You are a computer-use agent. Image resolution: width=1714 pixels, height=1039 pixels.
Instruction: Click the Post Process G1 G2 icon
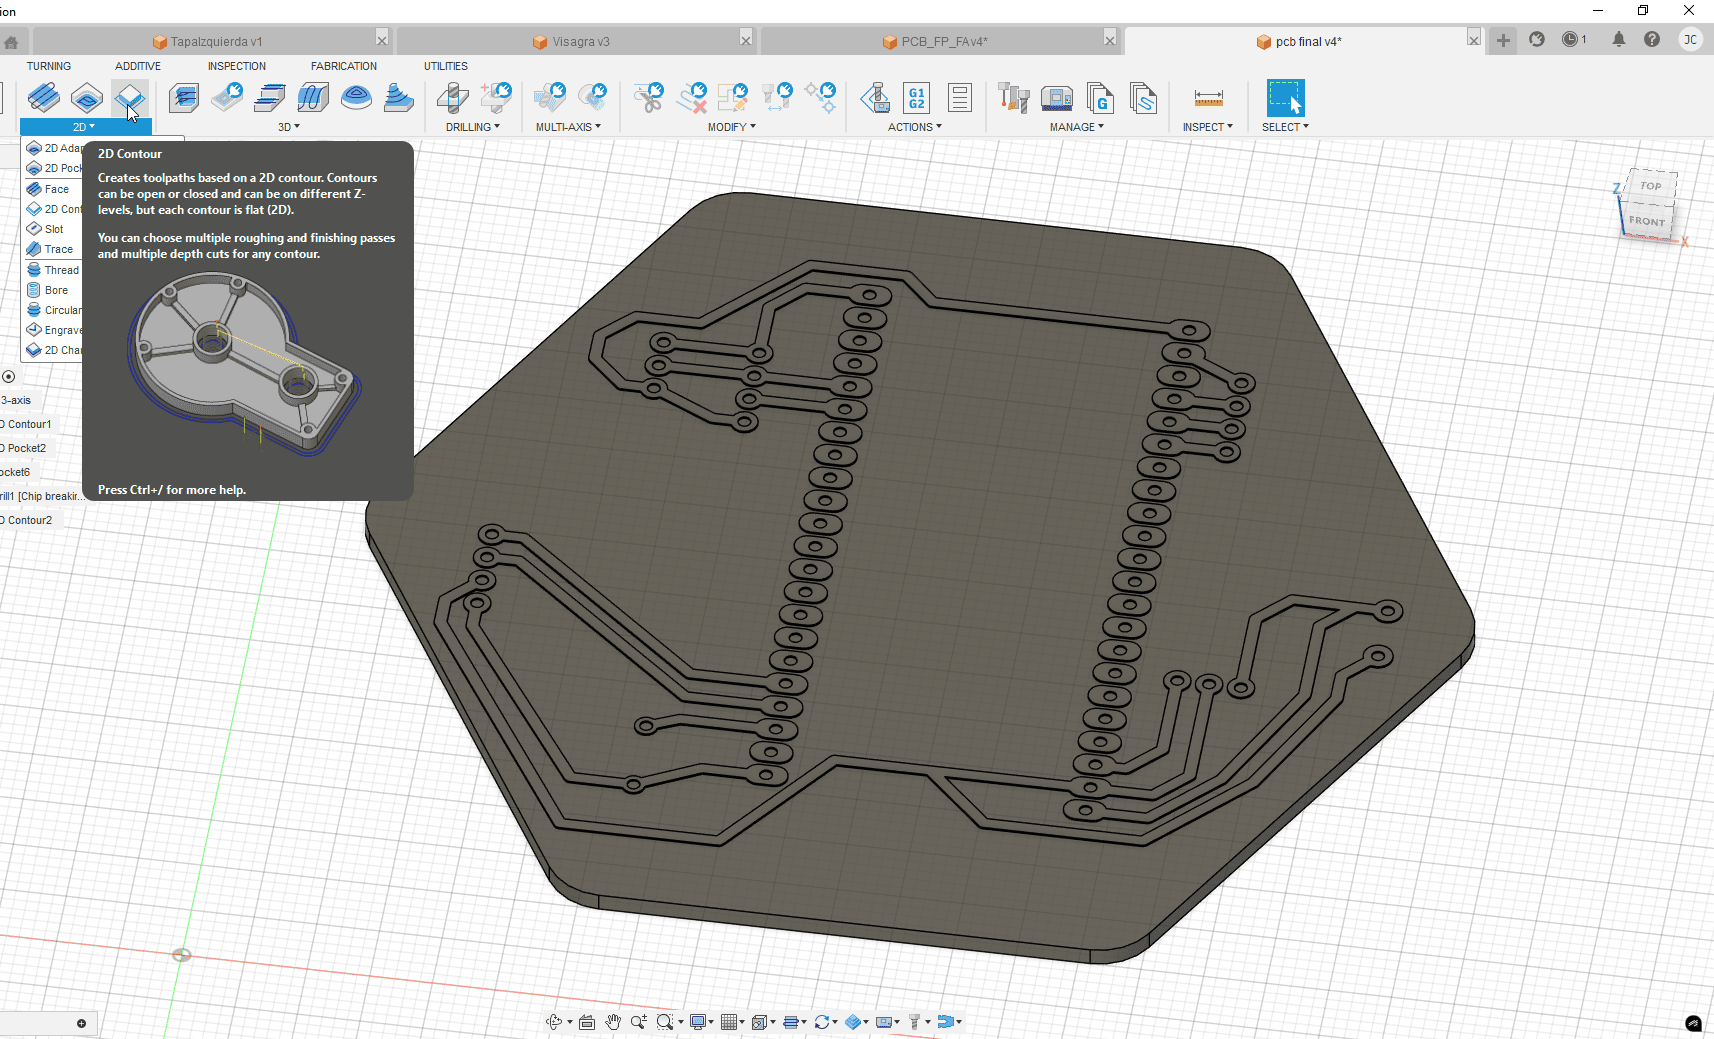[917, 98]
